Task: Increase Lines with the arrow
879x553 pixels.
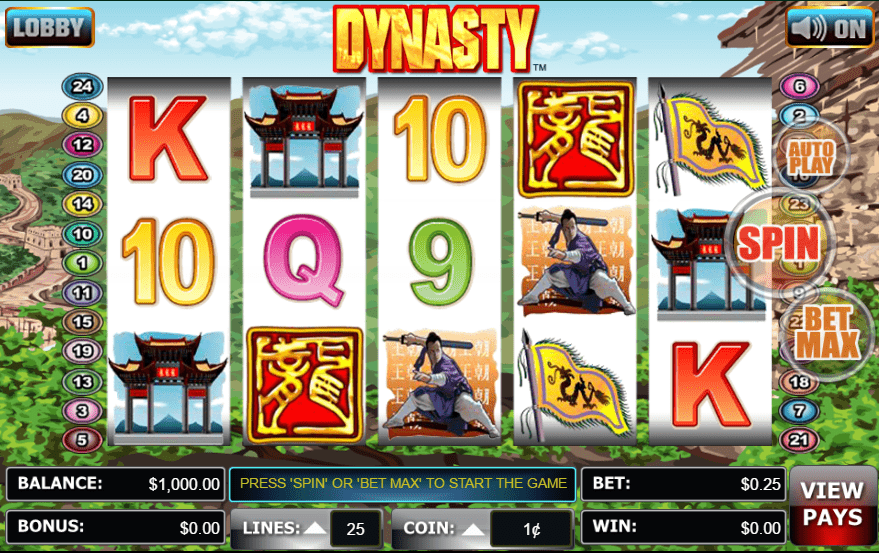Action: 315,528
